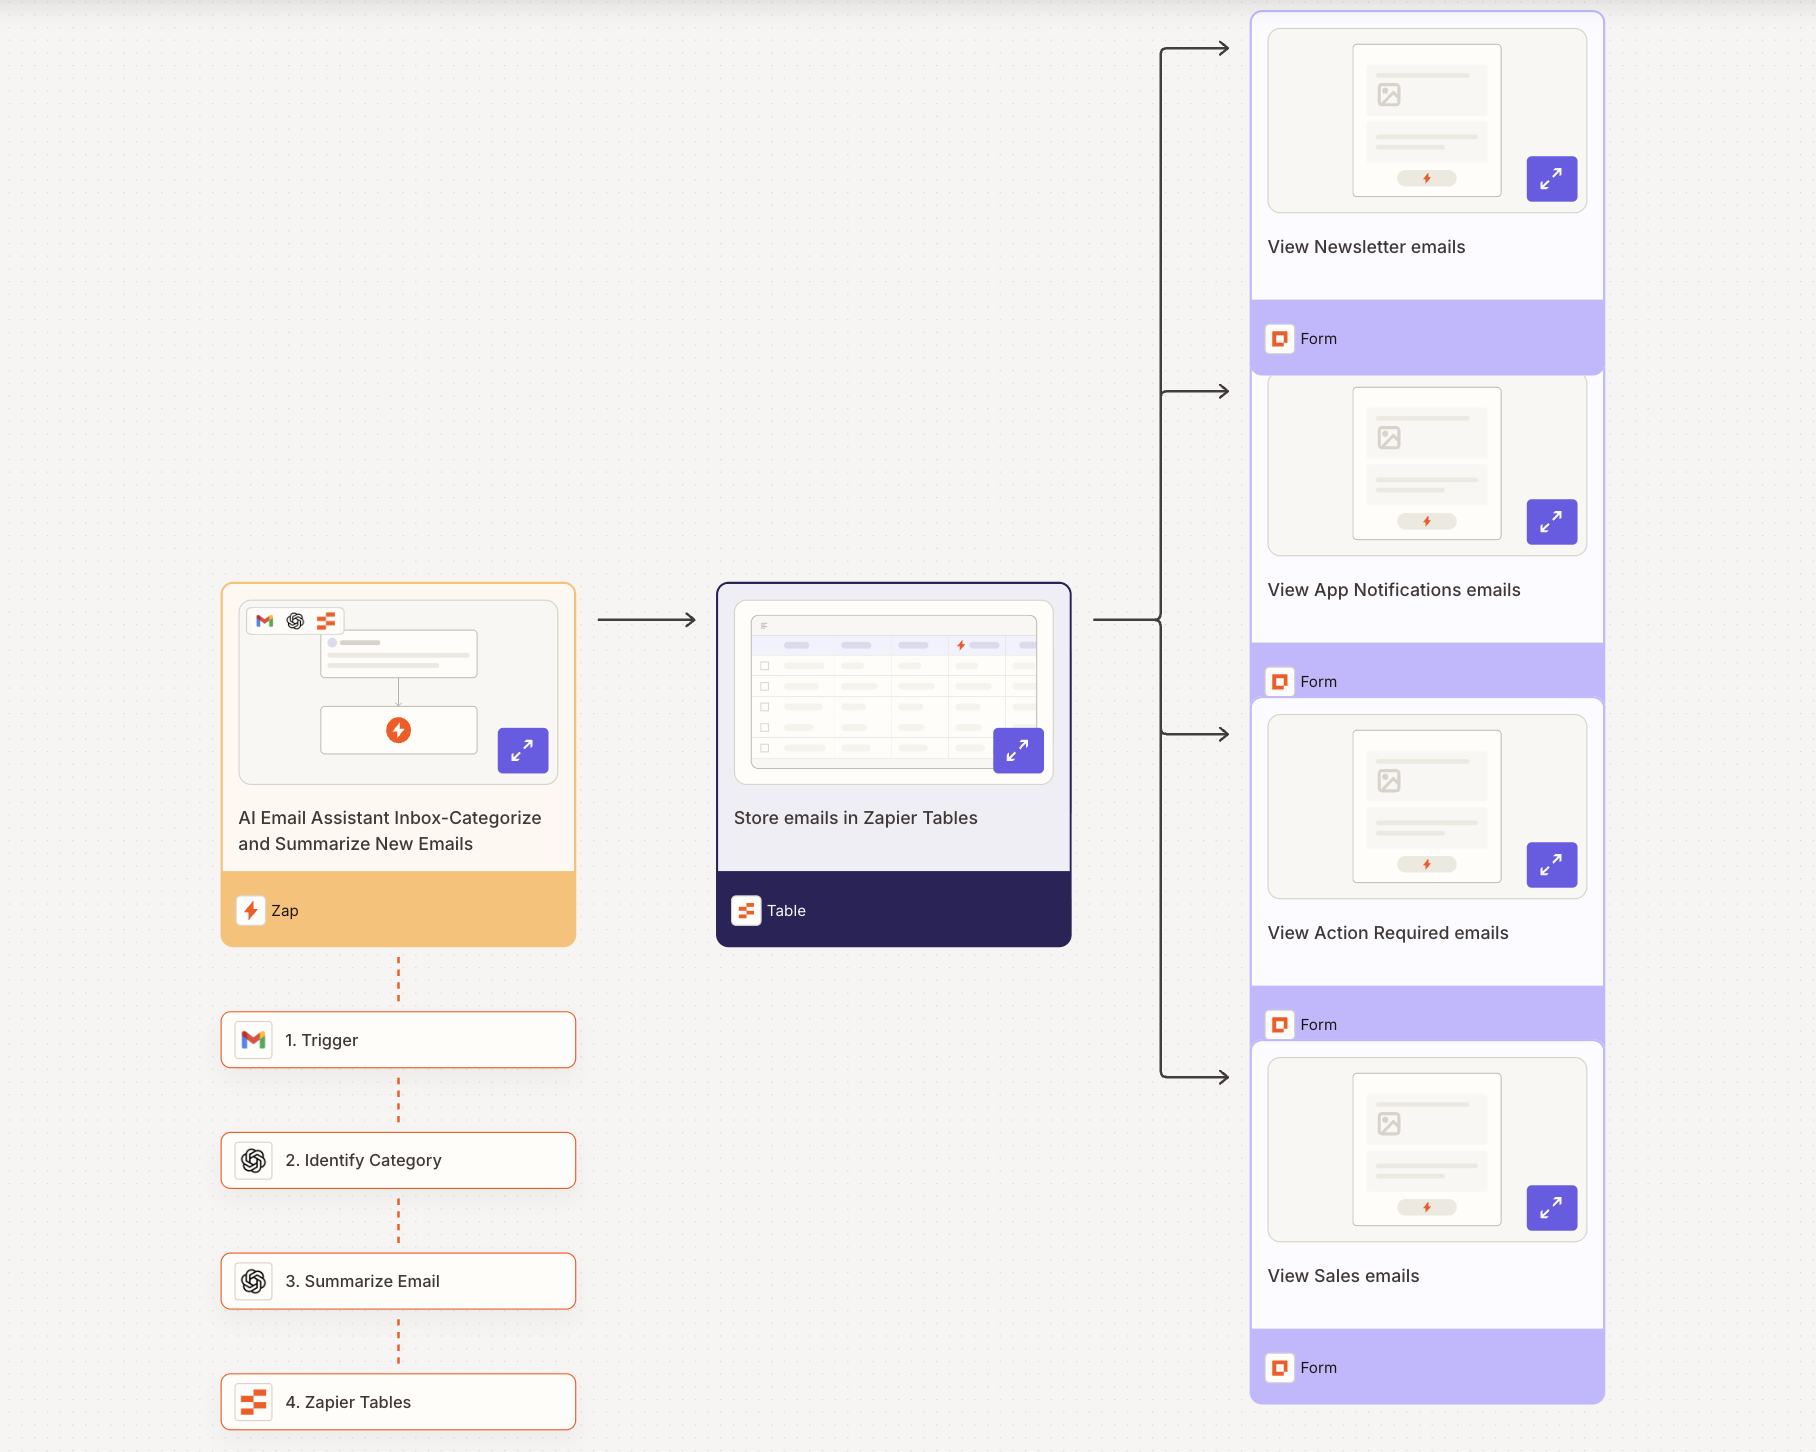
Task: Click the Table icon in the dark card footer
Action: coord(747,910)
